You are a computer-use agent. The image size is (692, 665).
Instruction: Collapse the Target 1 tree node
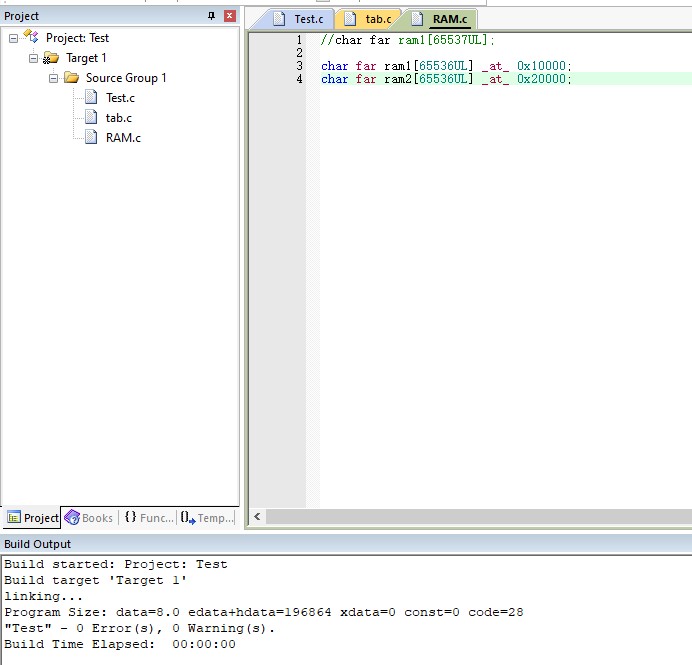(x=34, y=58)
